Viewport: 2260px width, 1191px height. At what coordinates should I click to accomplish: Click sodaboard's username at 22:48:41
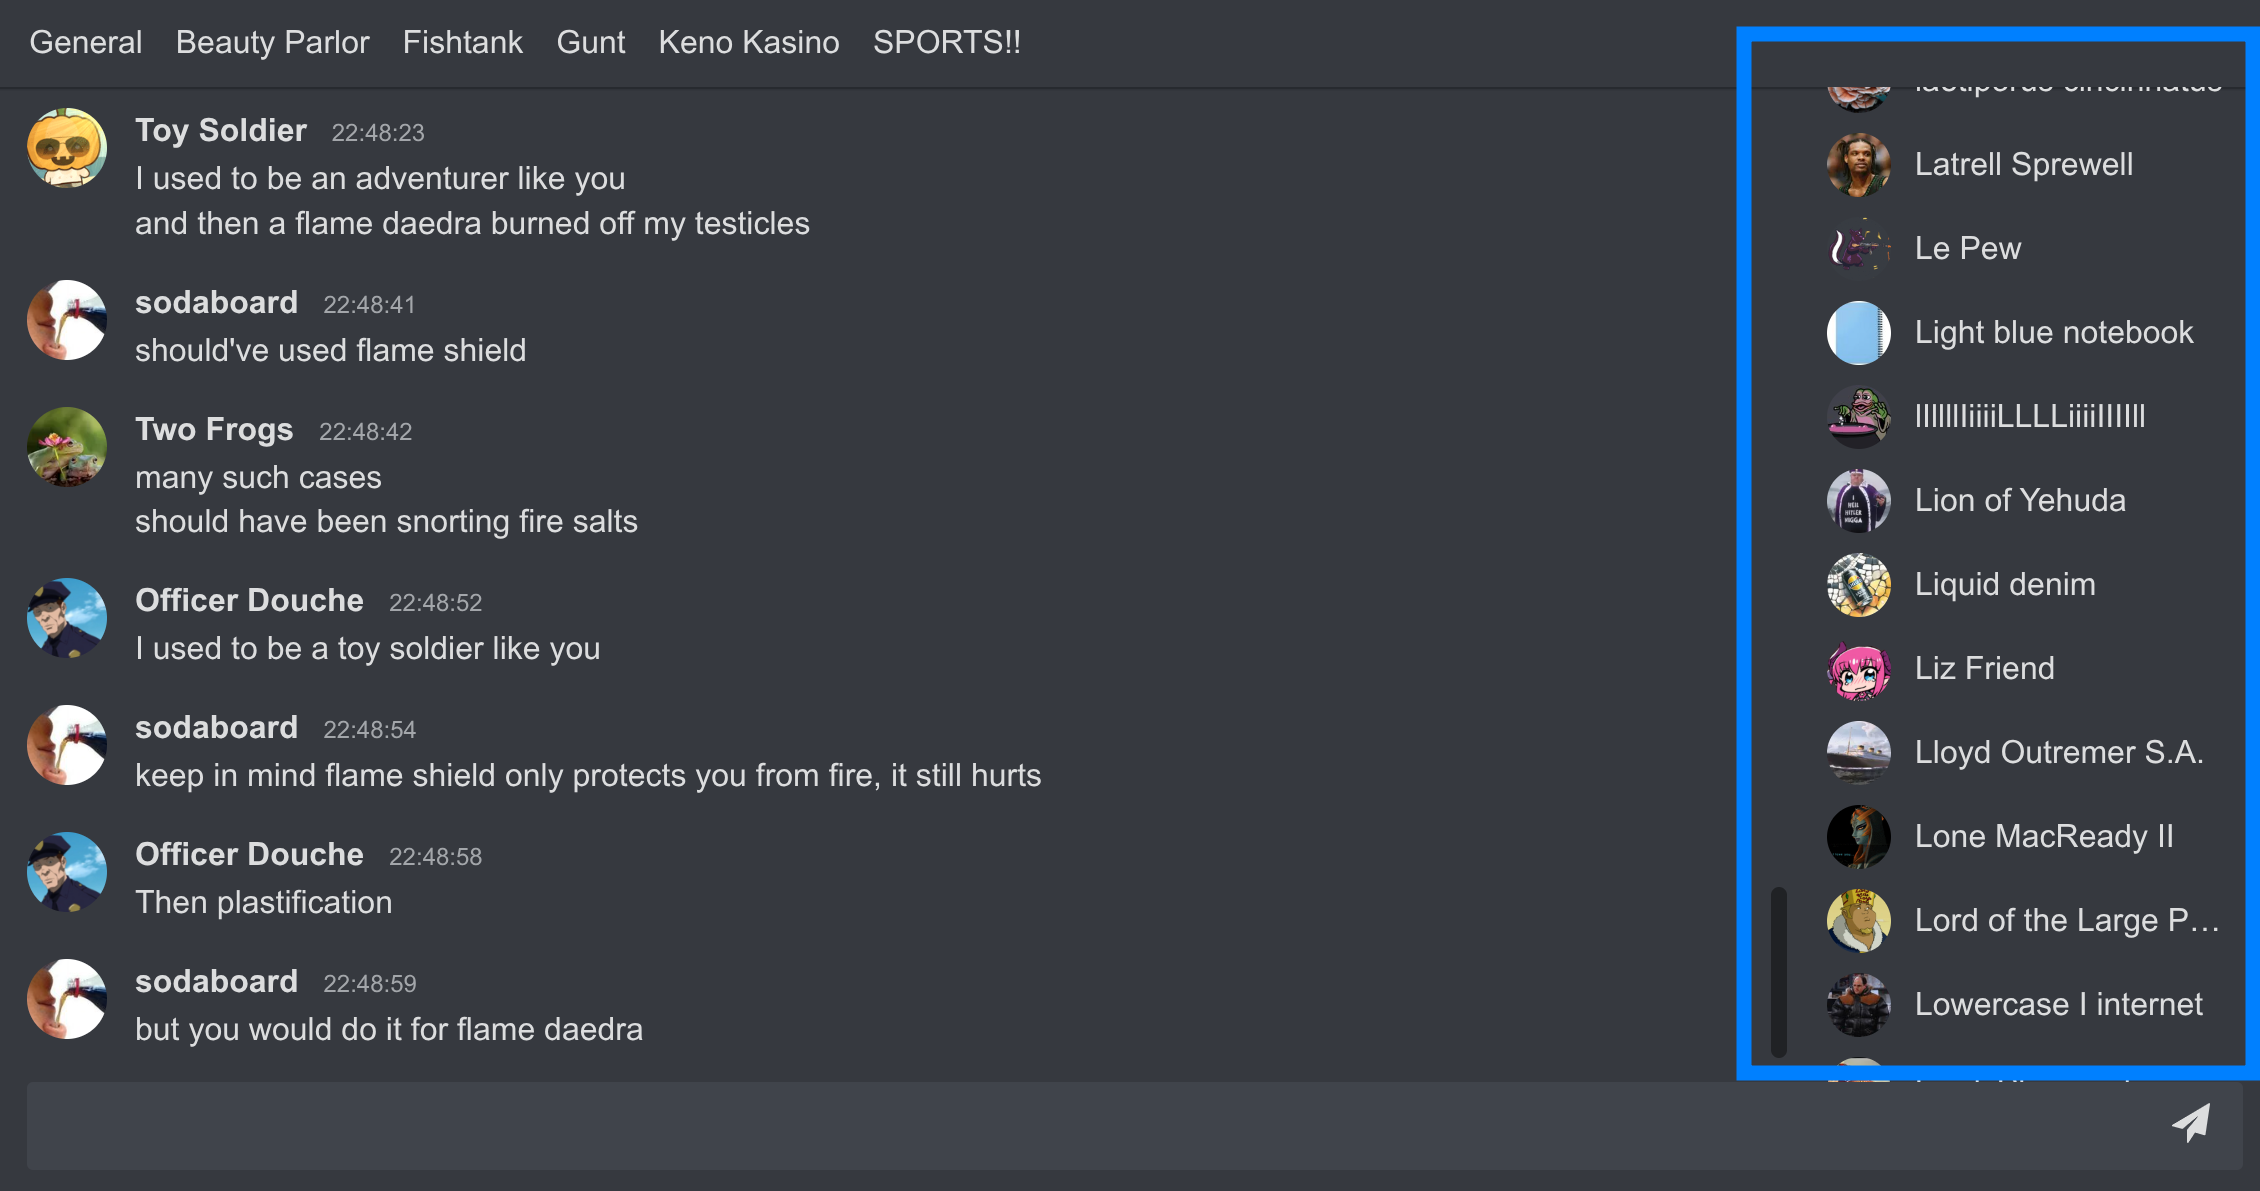point(216,303)
